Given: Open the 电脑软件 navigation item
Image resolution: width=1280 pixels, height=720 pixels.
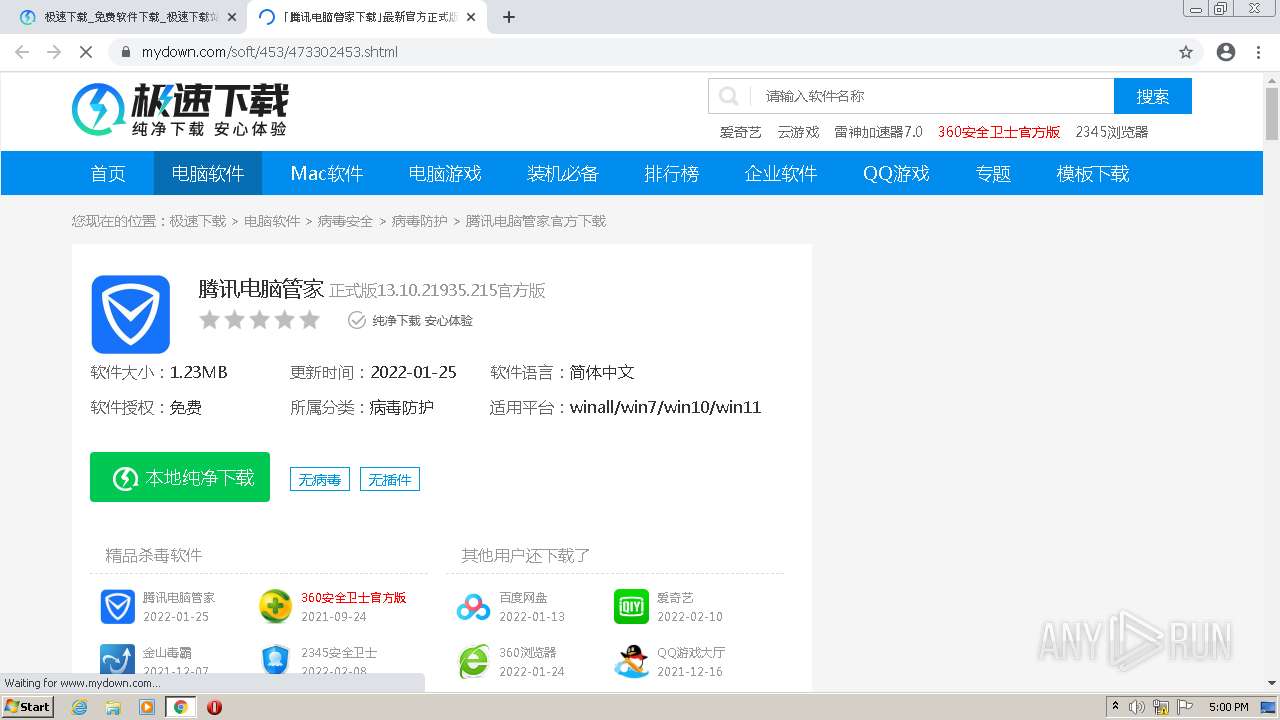Looking at the screenshot, I should pyautogui.click(x=208, y=173).
